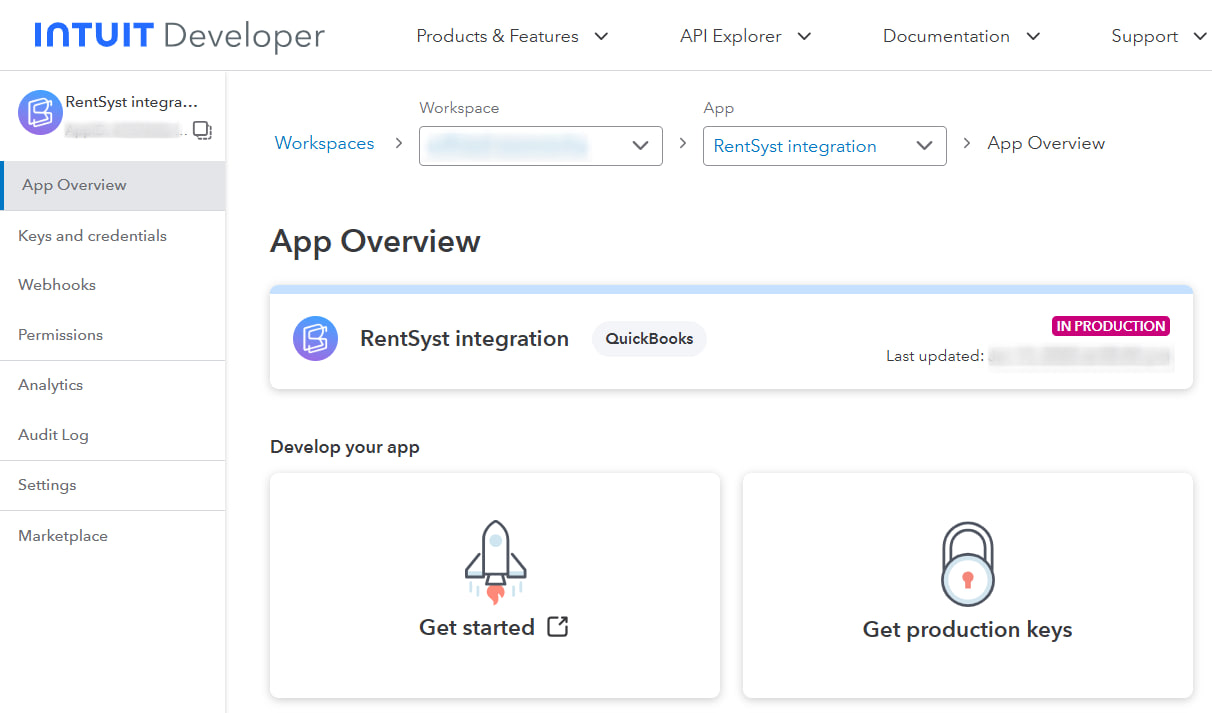Copy the App ID using the copy icon
1212x713 pixels.
point(202,130)
